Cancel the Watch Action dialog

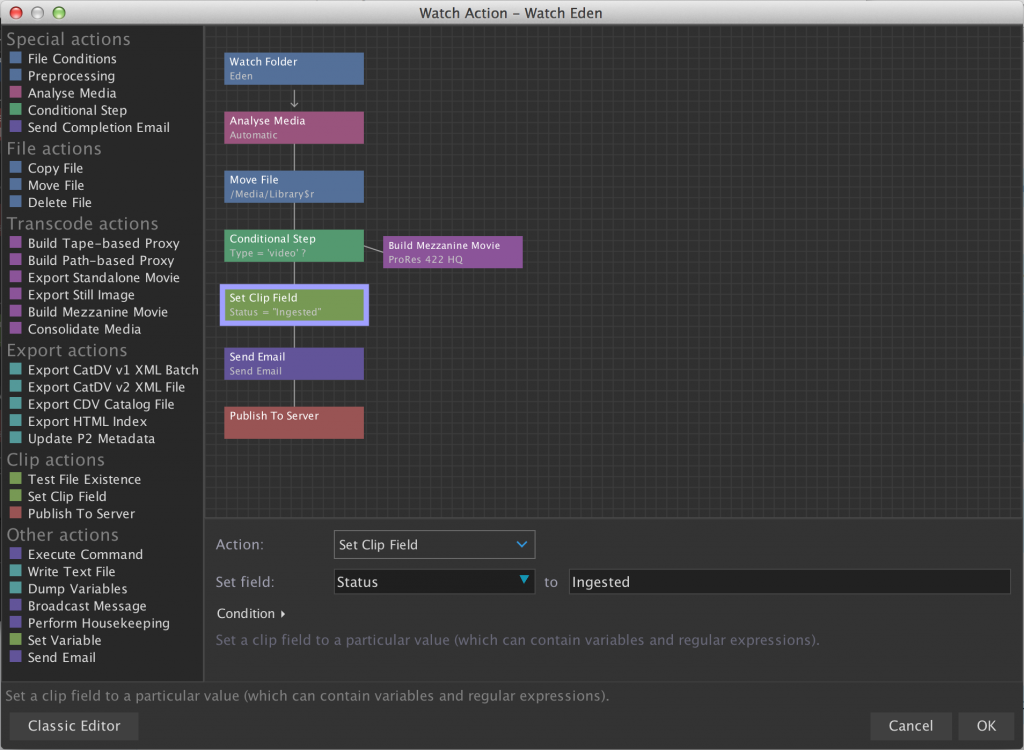(x=910, y=726)
